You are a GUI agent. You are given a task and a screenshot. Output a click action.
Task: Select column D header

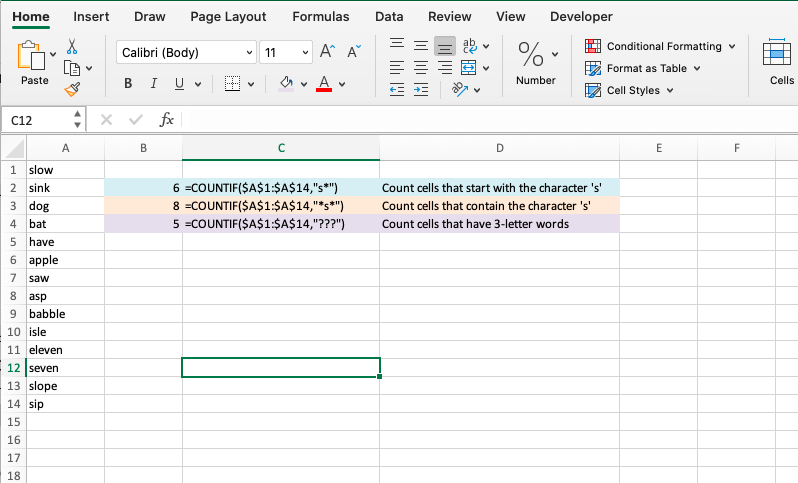point(500,148)
